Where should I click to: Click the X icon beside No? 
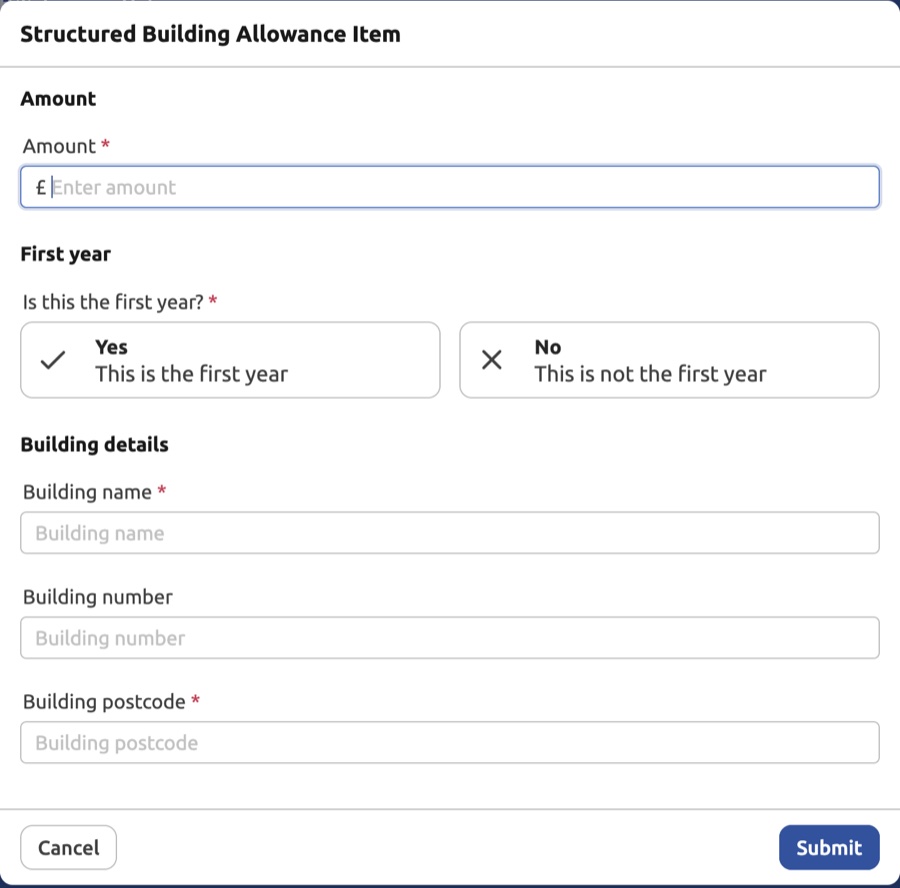tap(491, 361)
